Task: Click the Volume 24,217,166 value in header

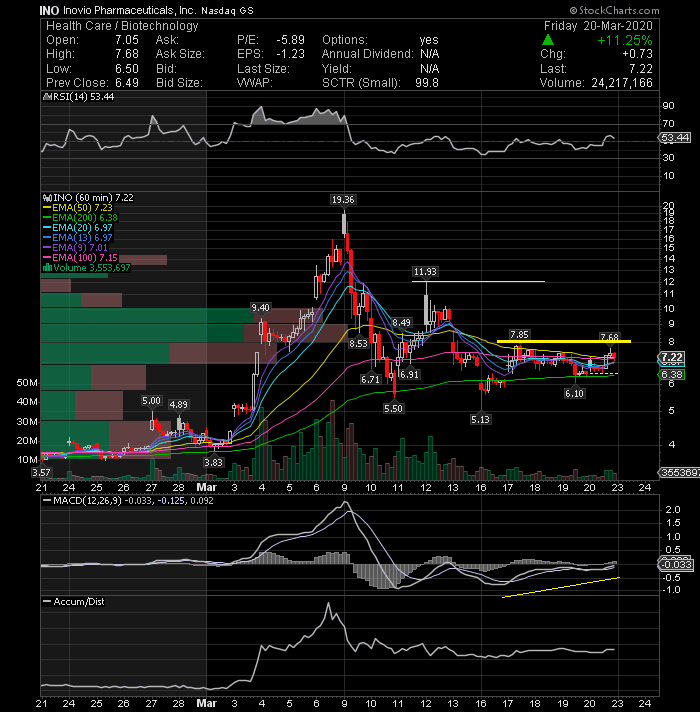Action: tap(621, 83)
